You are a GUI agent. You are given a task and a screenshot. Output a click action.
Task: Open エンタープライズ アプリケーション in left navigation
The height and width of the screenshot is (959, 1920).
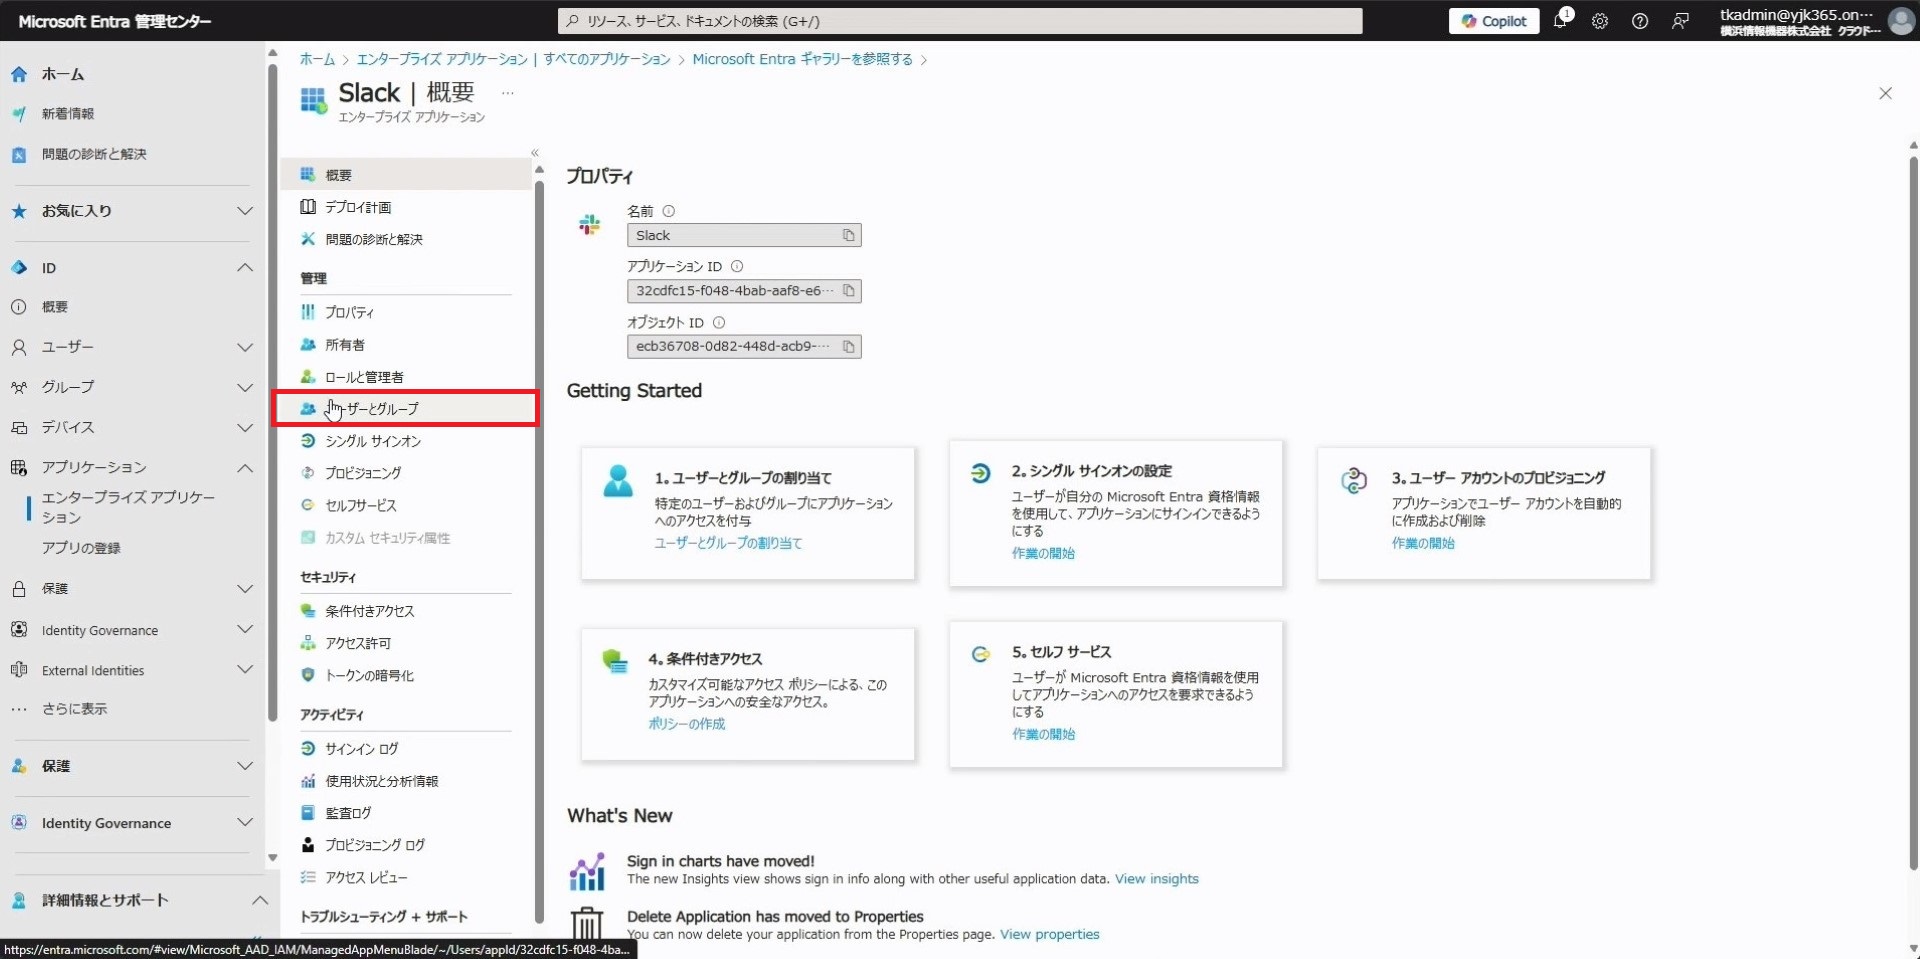[129, 507]
